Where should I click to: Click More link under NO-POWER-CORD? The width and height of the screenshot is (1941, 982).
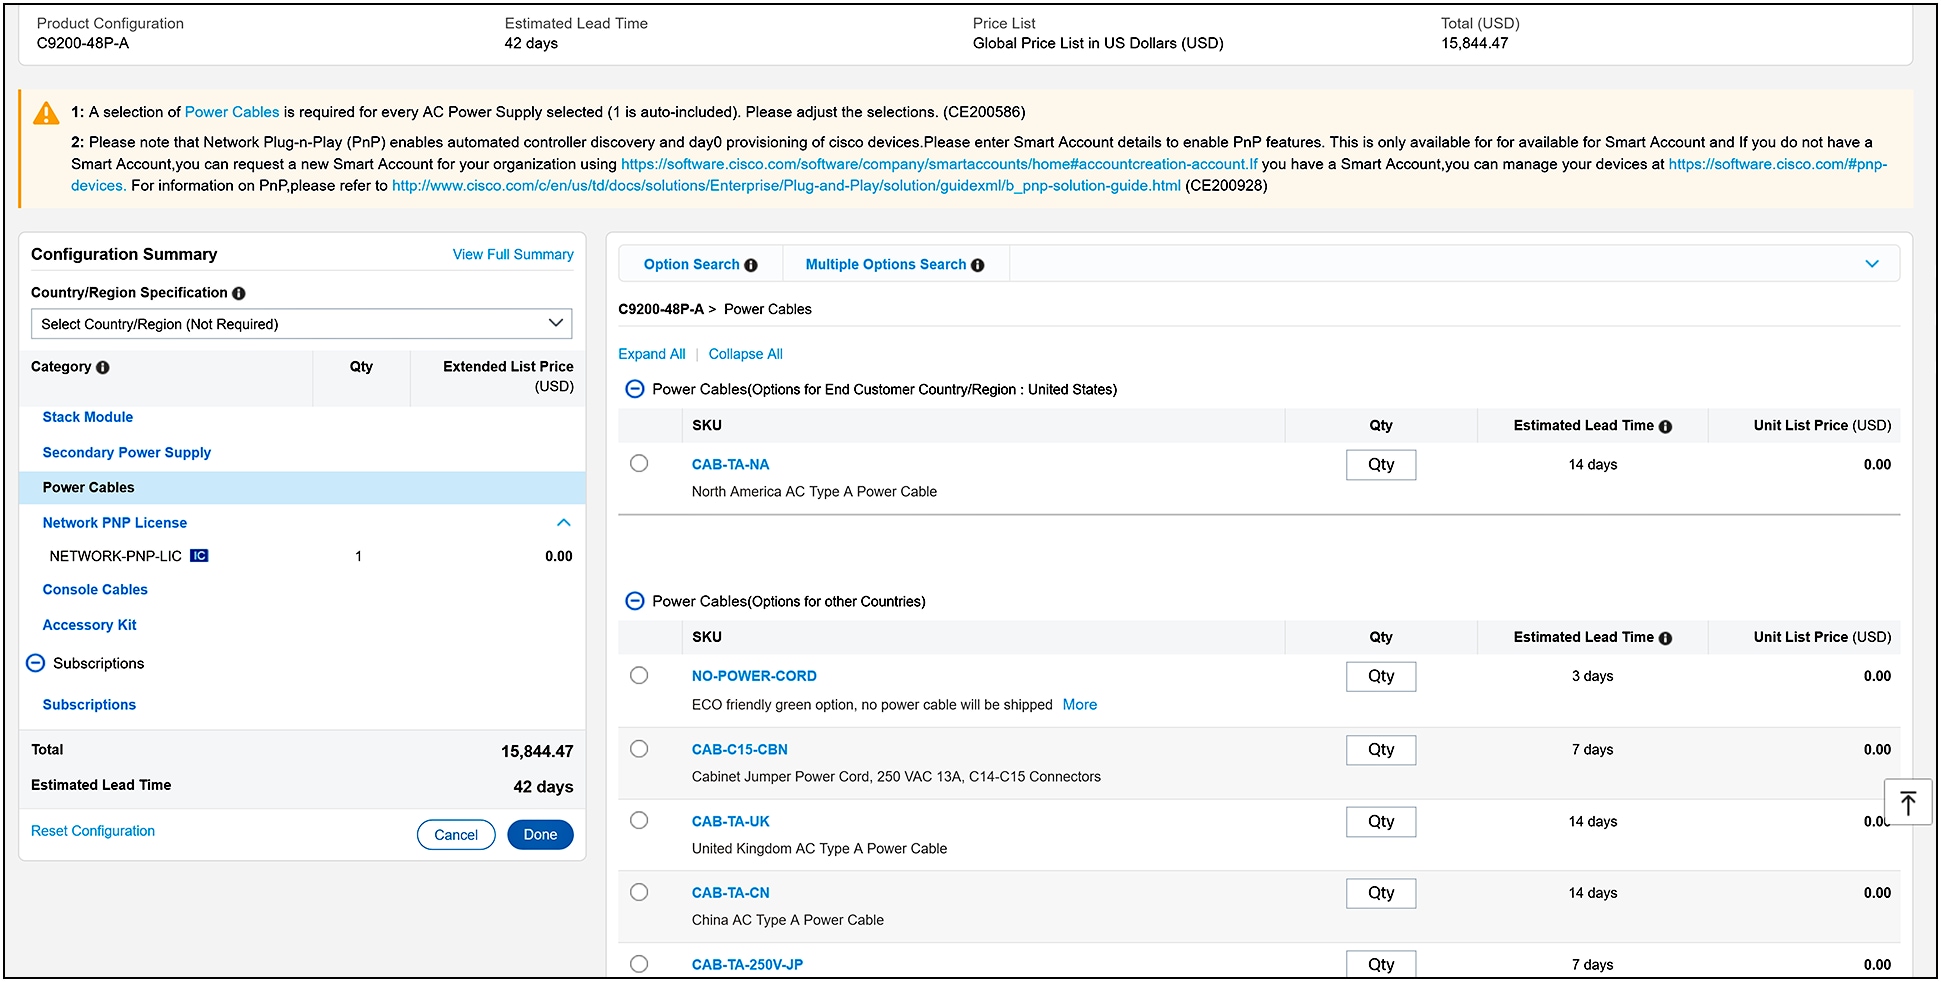coord(1080,705)
